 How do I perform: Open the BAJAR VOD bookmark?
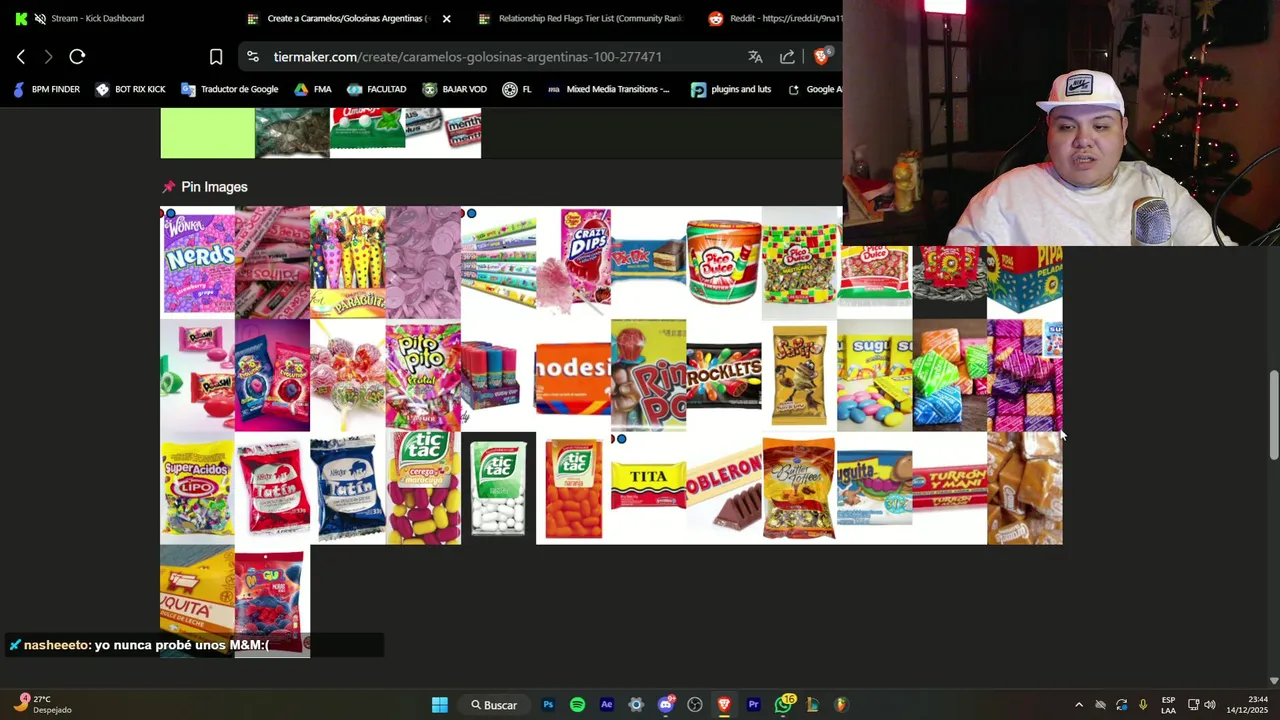tap(454, 89)
